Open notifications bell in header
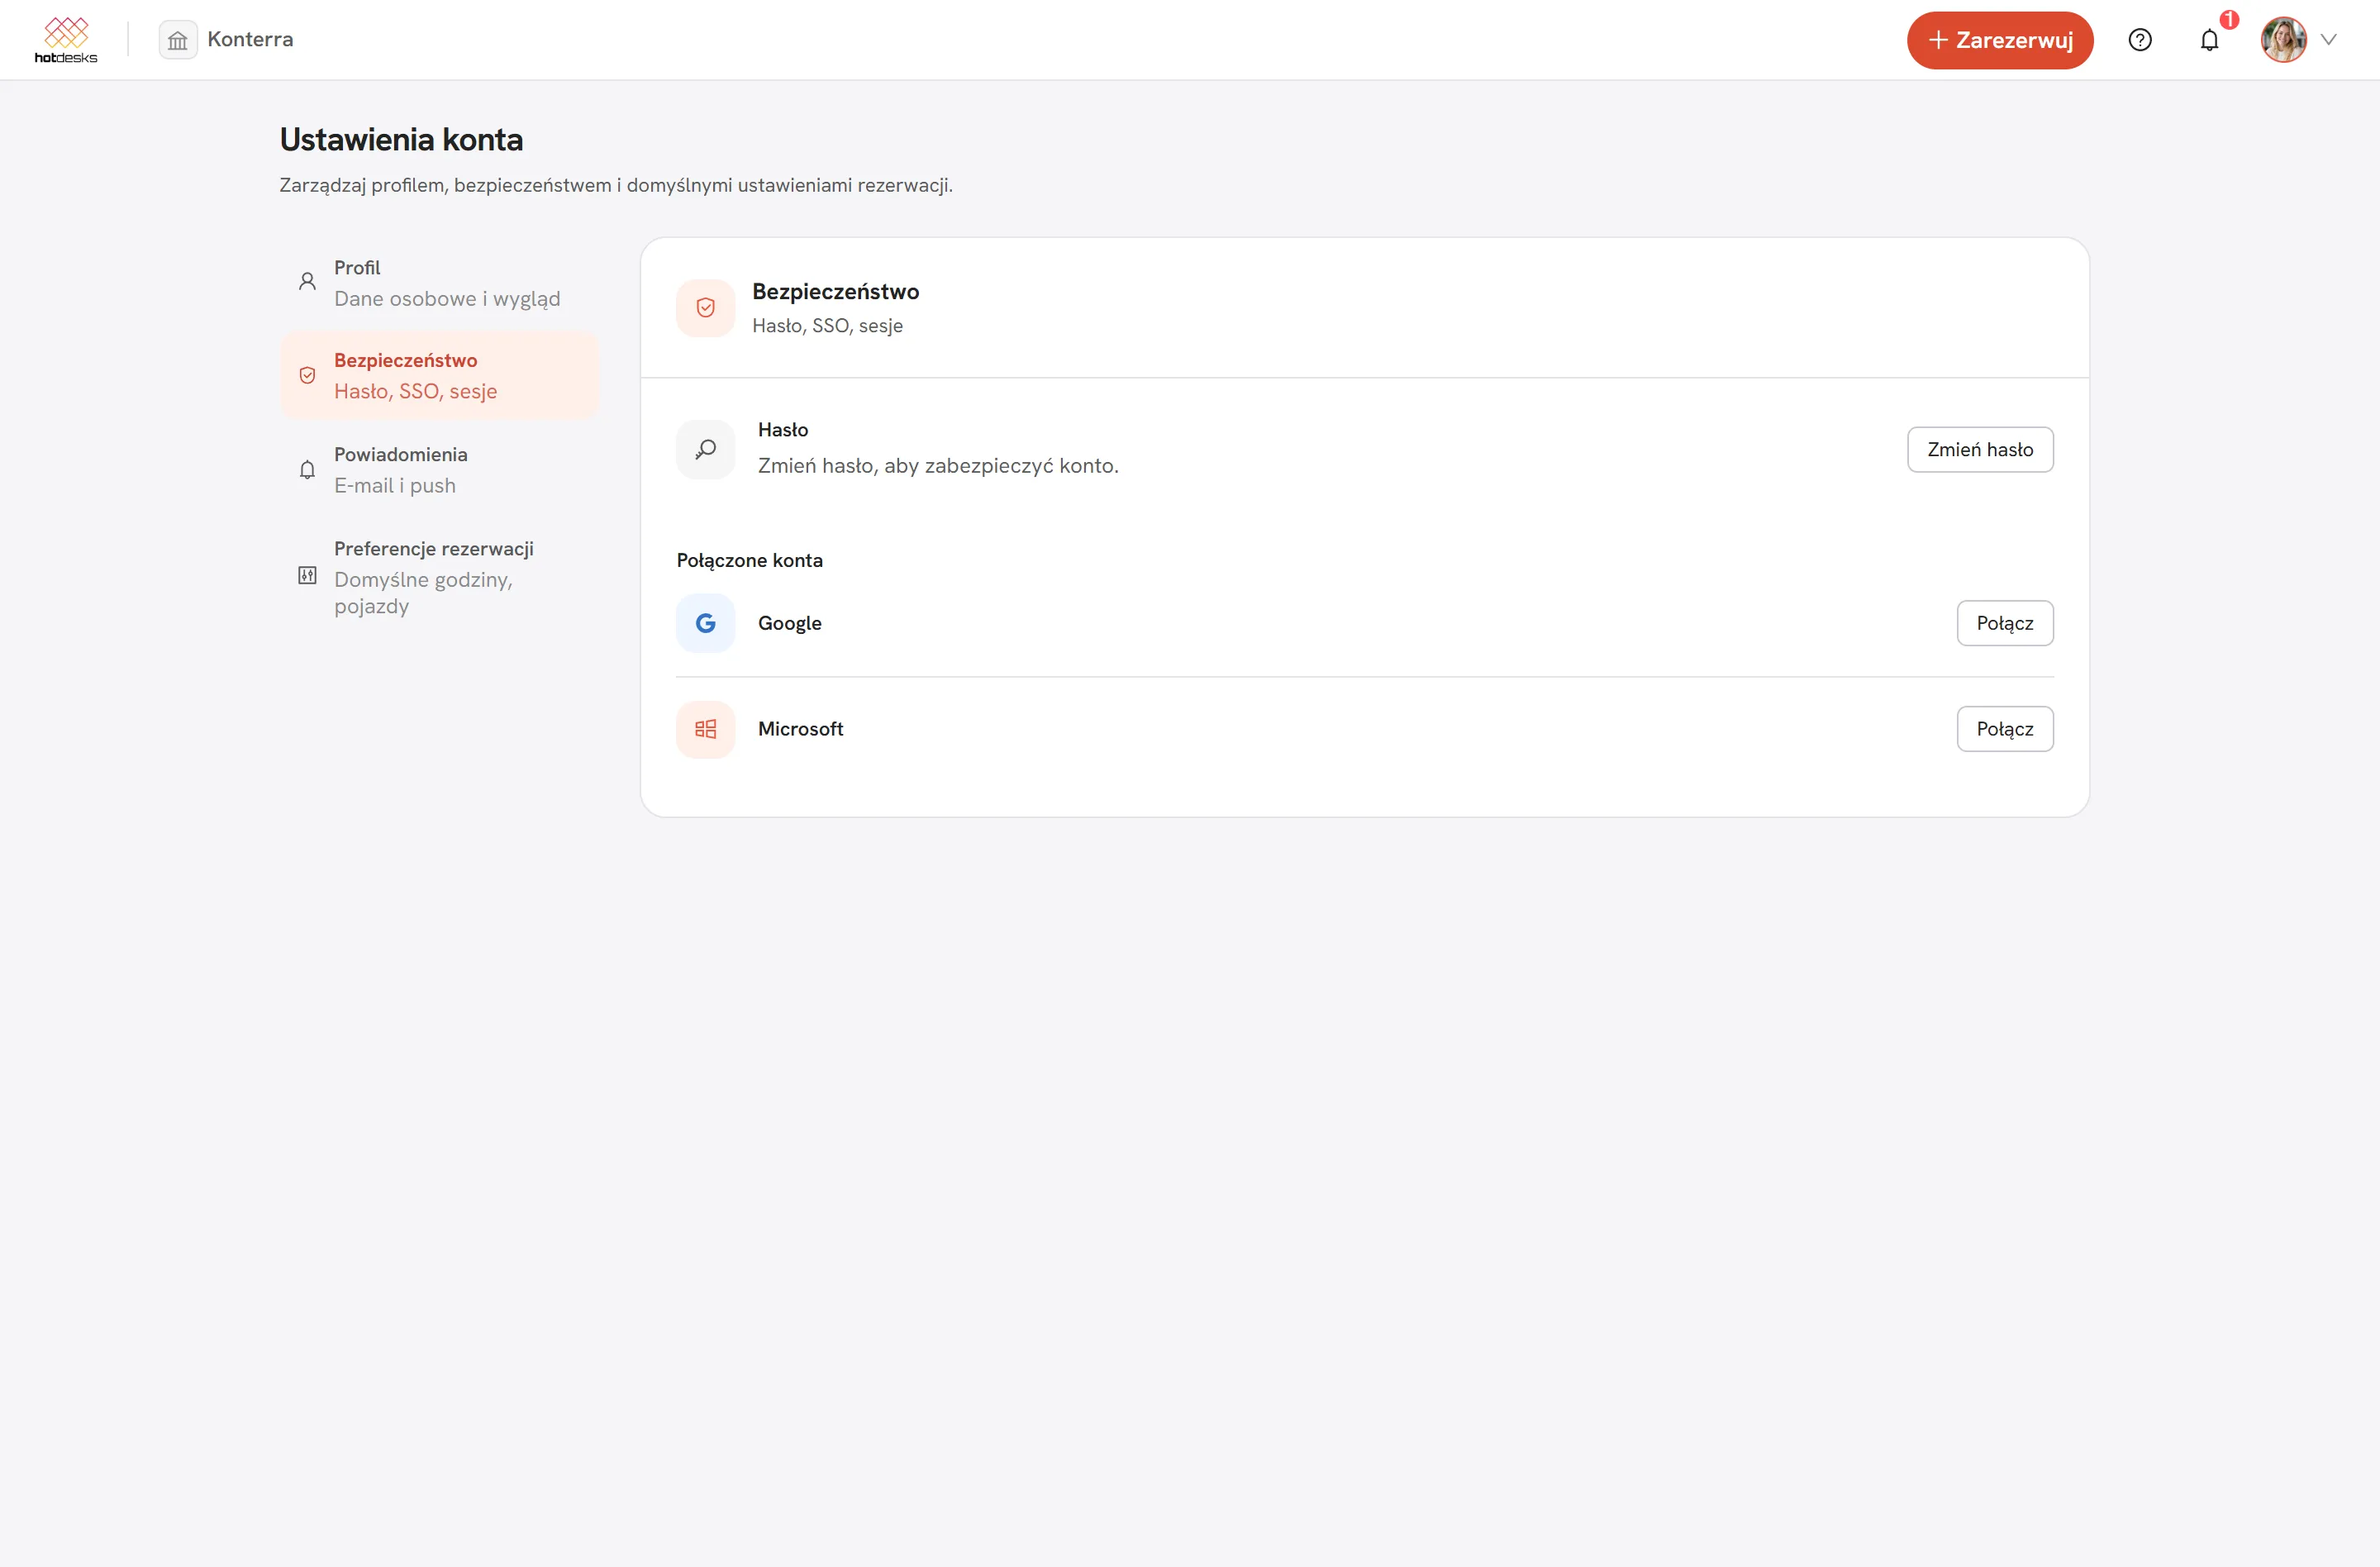2380x1567 pixels. click(x=2210, y=40)
